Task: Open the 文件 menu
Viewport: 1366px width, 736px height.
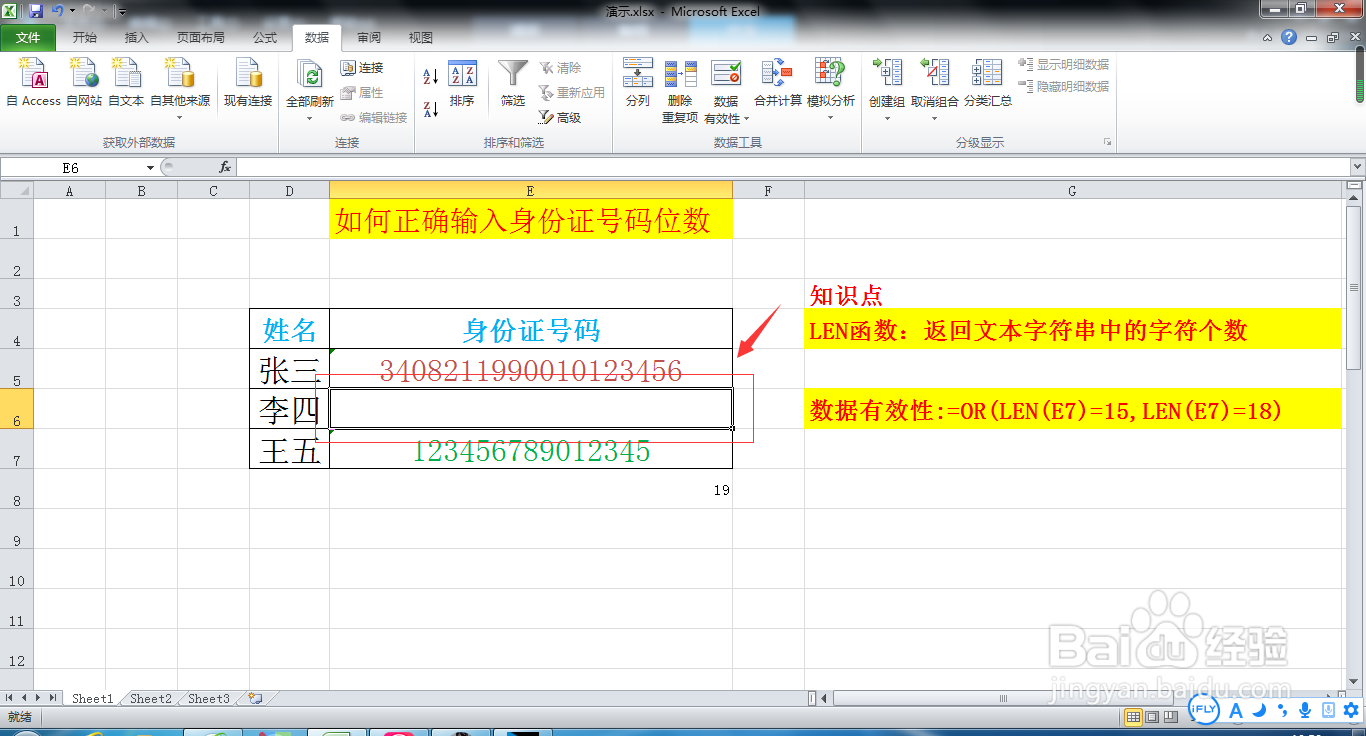Action: coord(29,37)
